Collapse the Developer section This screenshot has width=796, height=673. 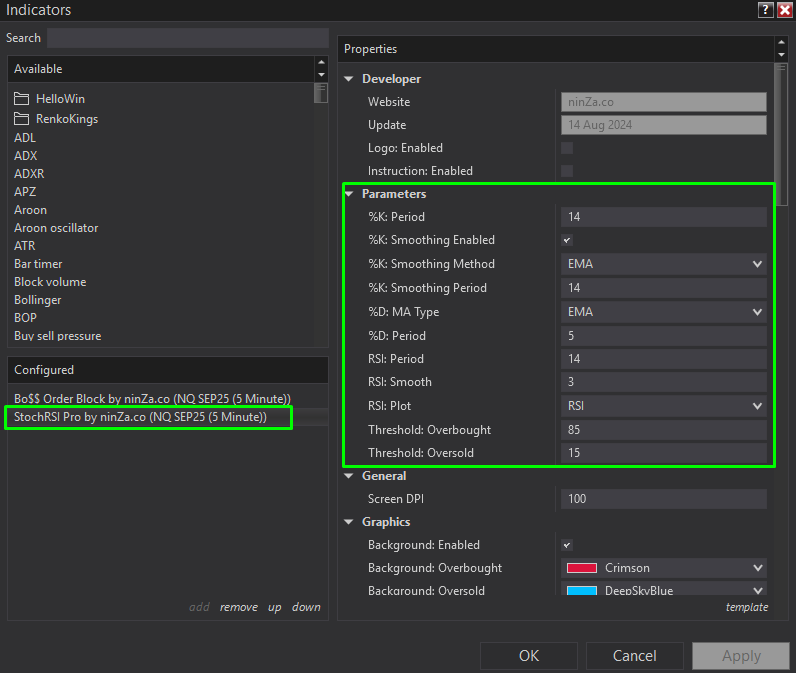(x=349, y=79)
